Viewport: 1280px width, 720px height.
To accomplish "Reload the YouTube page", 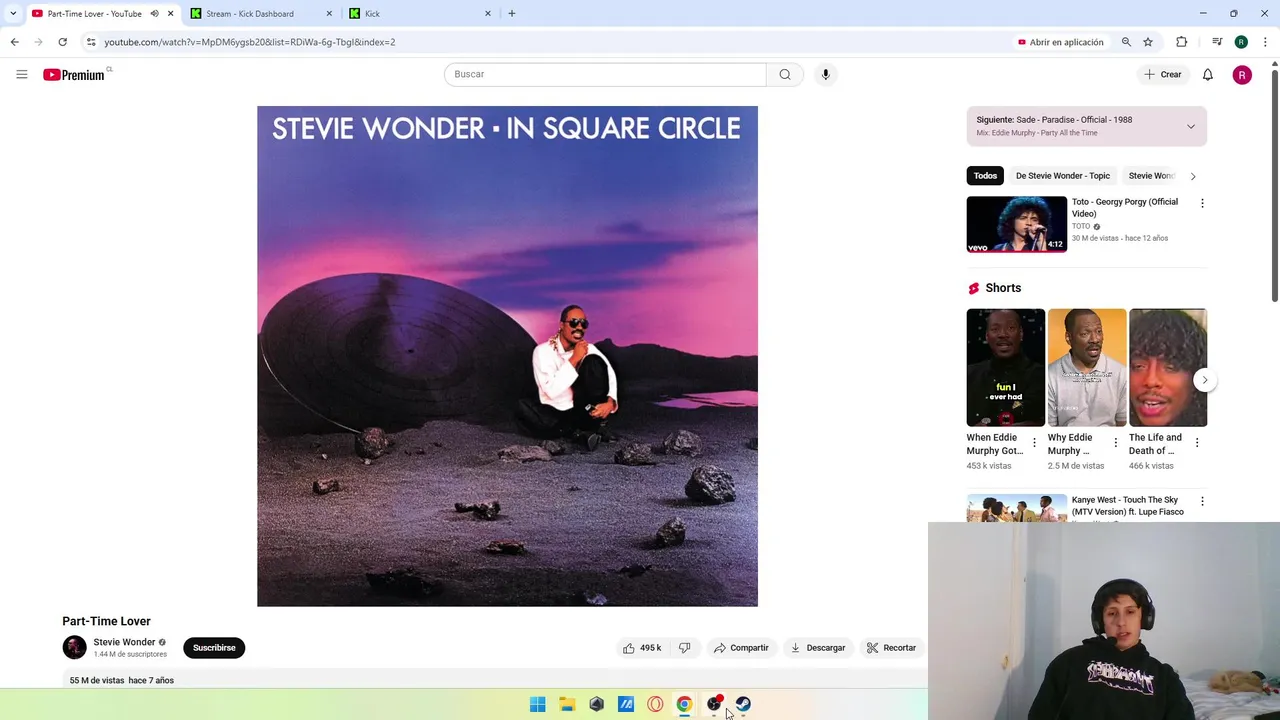I will tap(62, 42).
